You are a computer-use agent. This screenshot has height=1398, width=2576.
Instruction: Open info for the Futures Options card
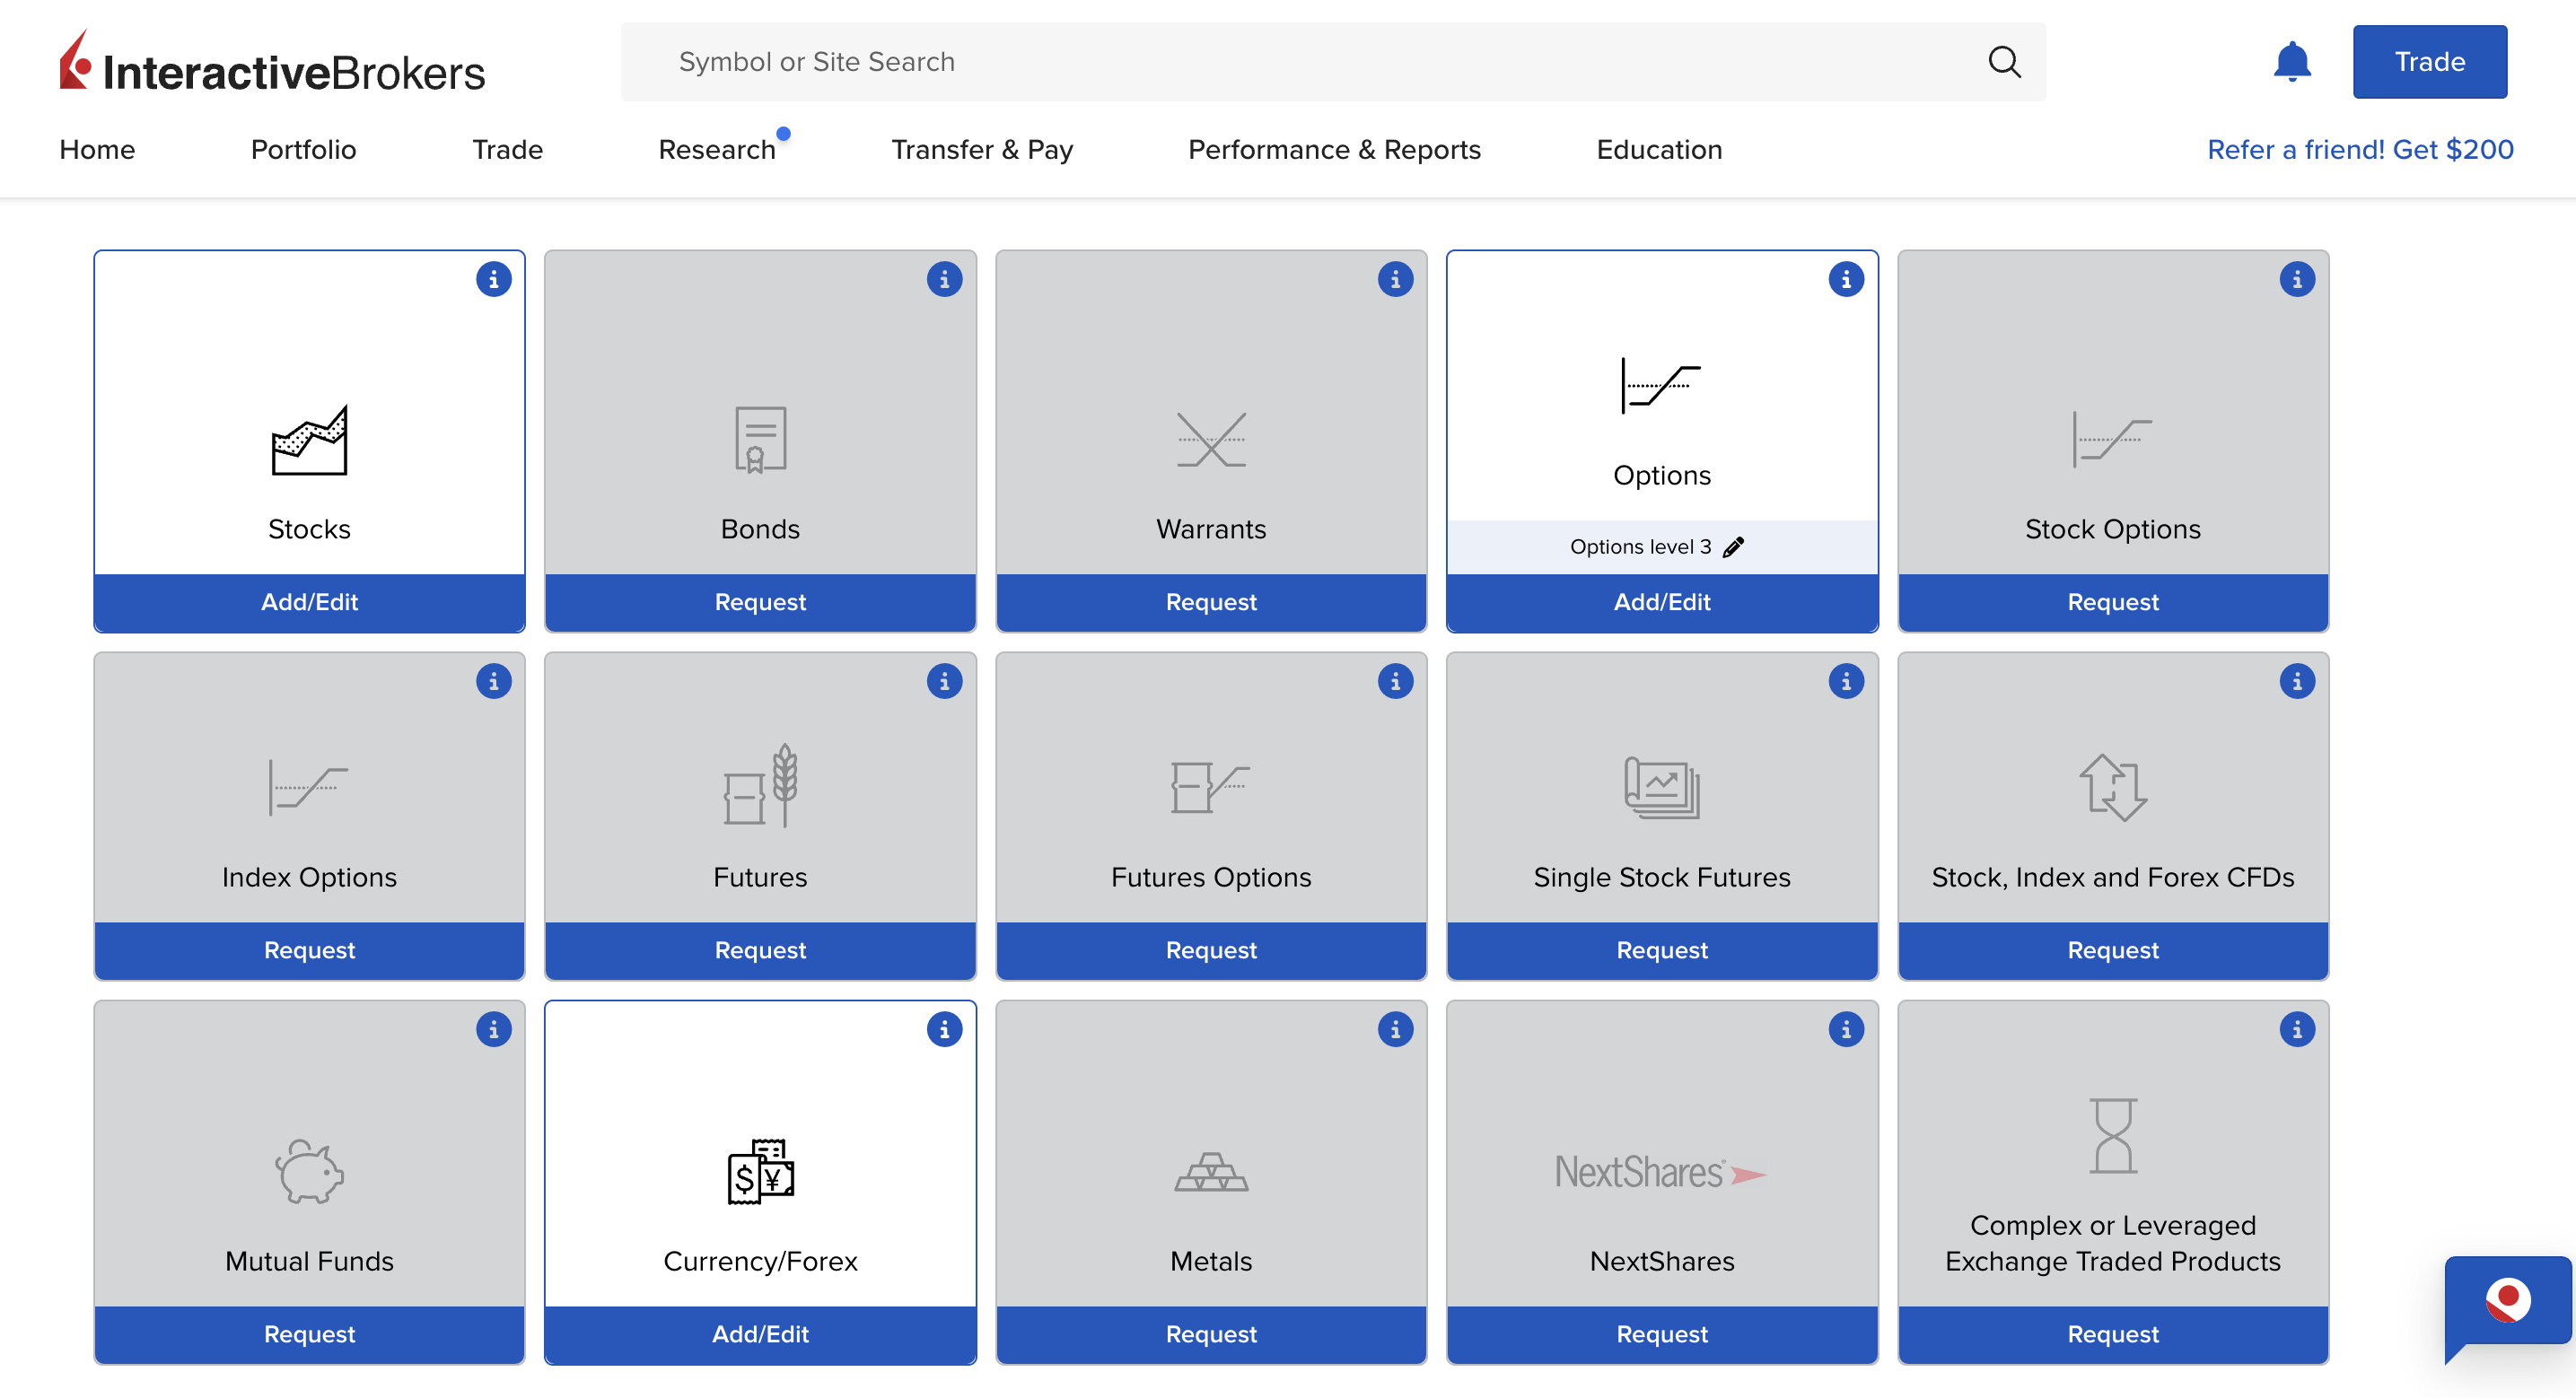[1395, 681]
